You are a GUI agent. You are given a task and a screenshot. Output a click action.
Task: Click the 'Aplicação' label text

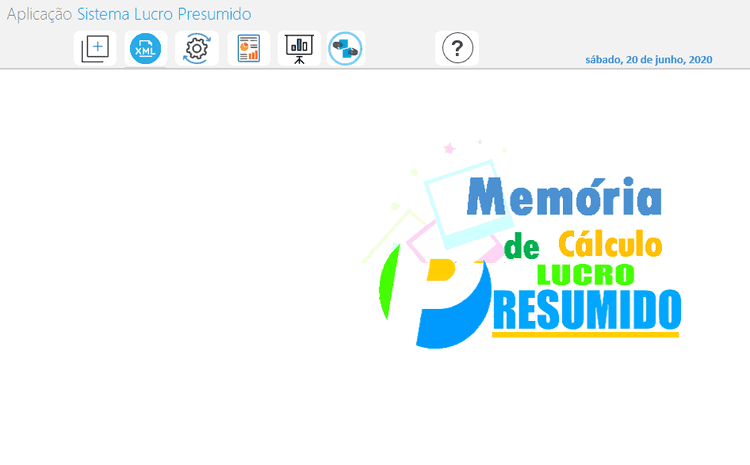[x=39, y=14]
